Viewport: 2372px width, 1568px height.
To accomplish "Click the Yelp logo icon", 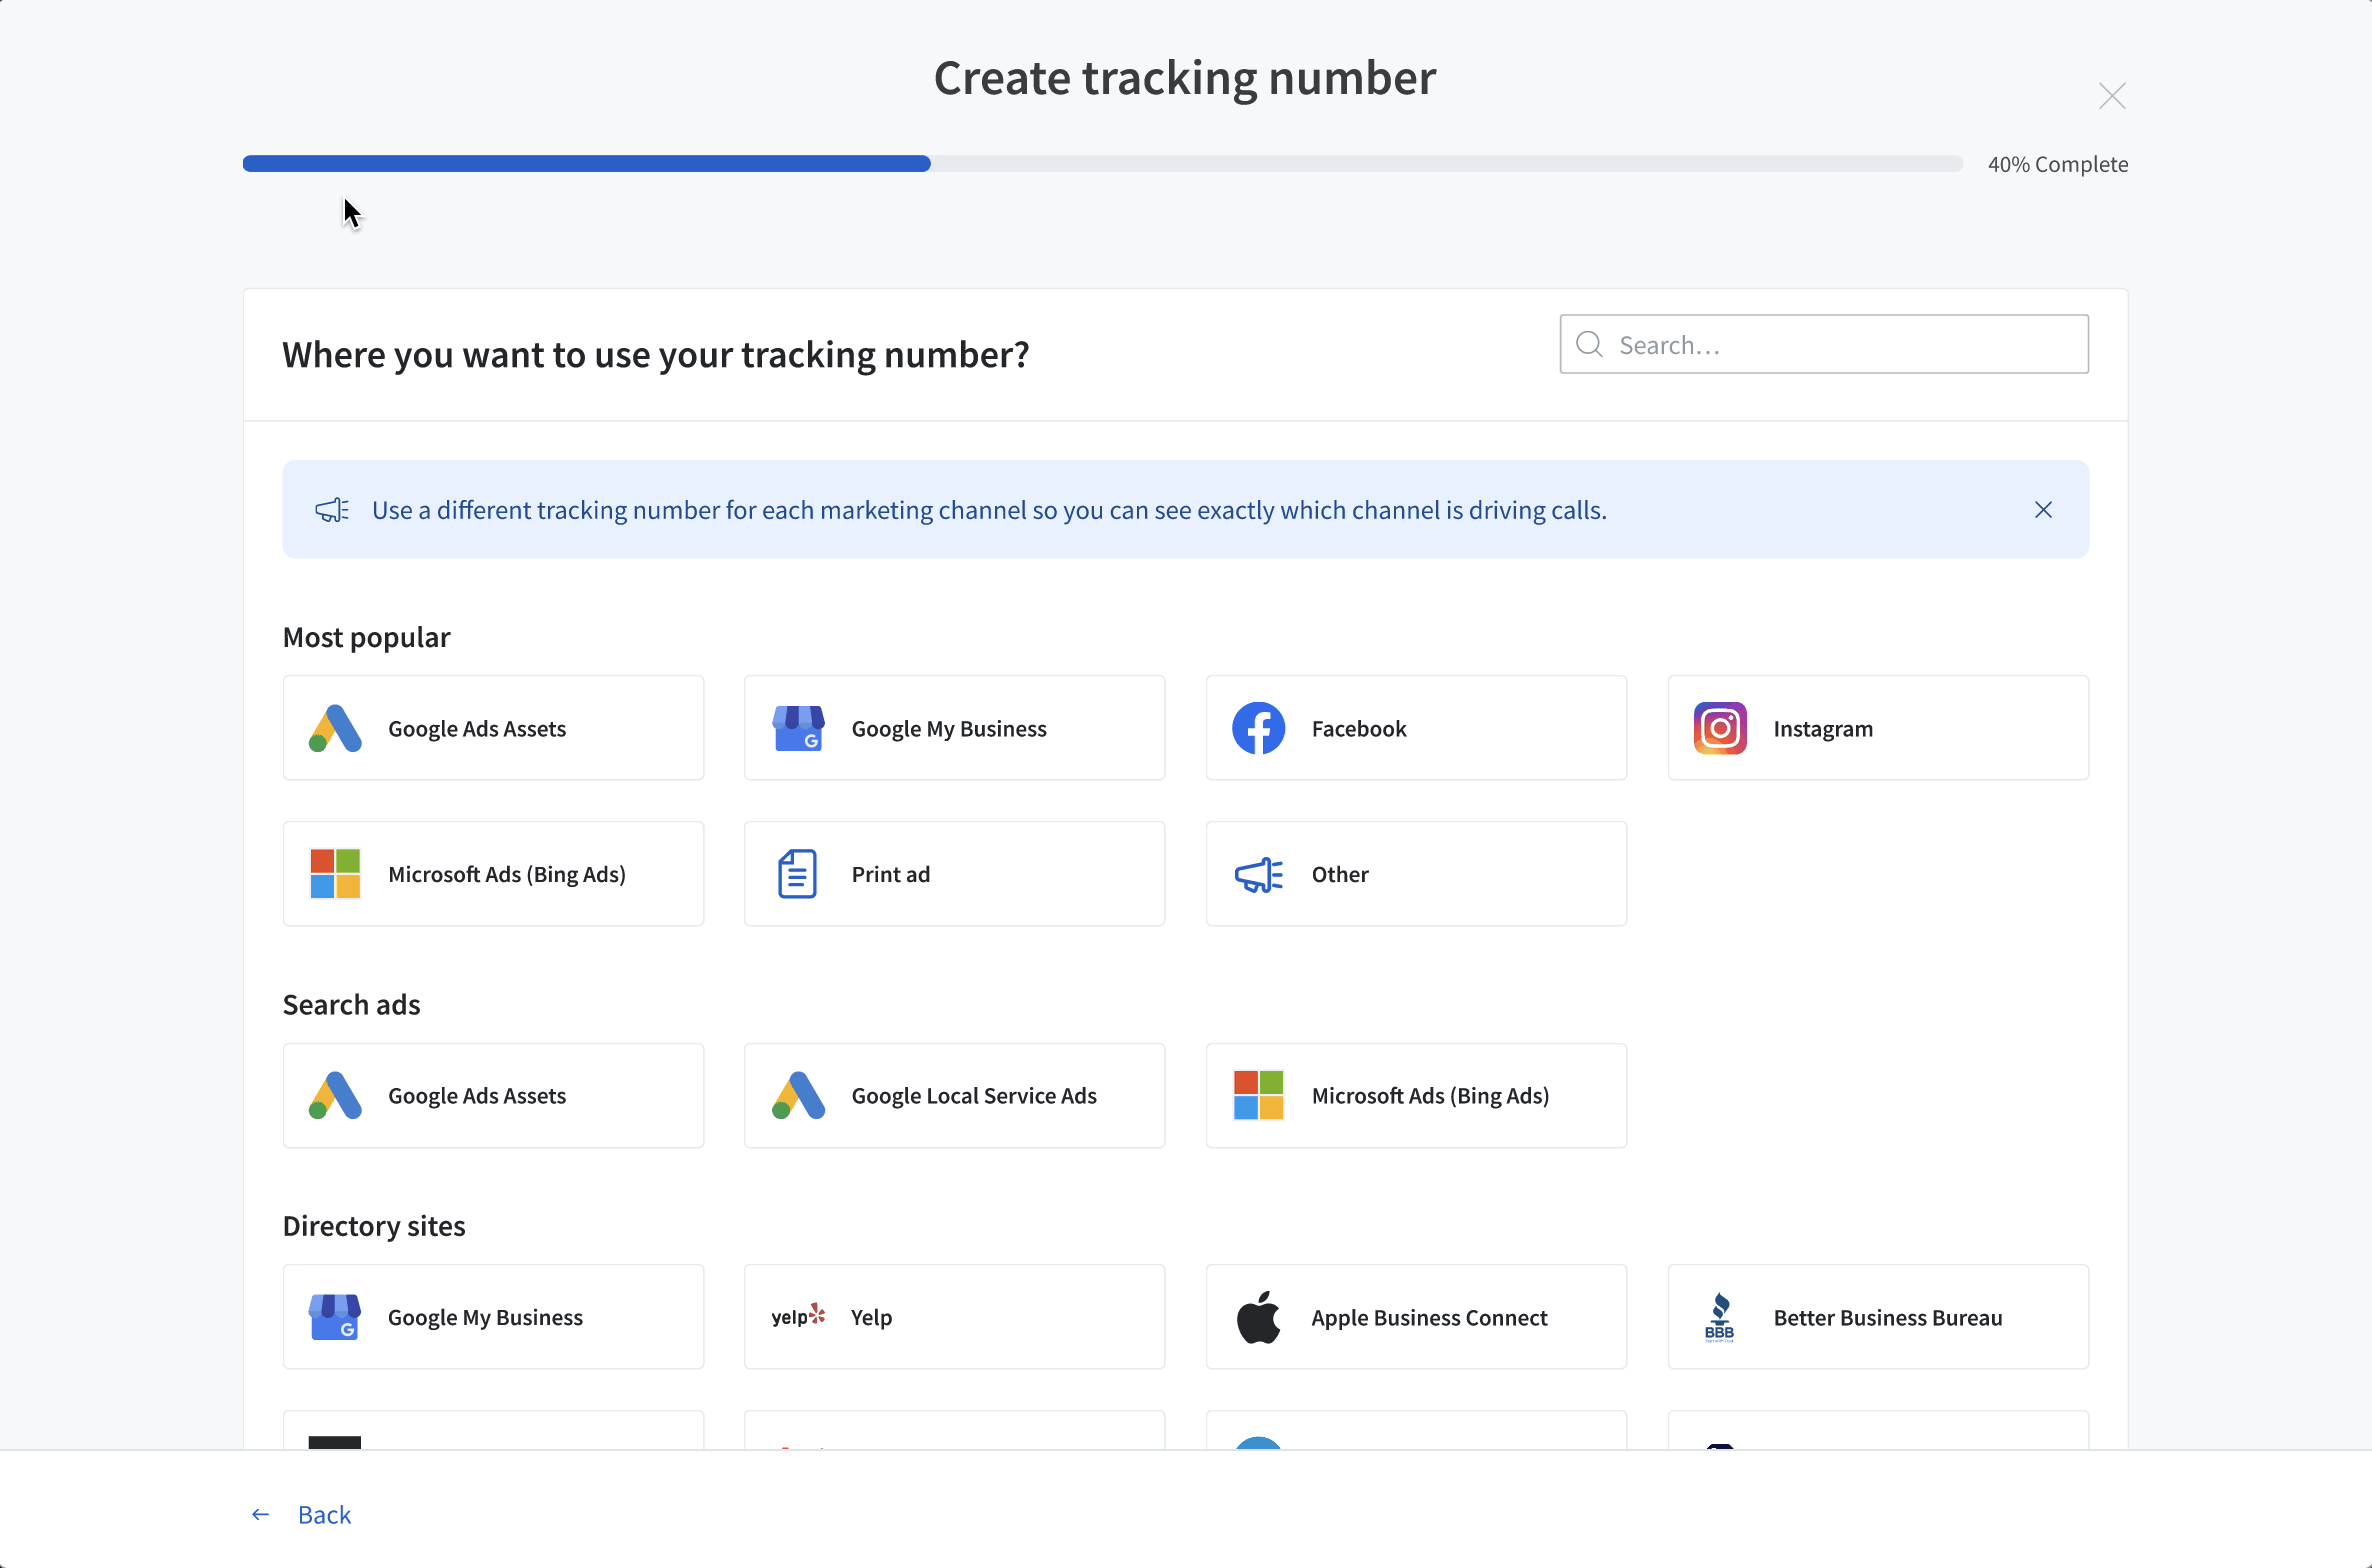I will tap(798, 1316).
